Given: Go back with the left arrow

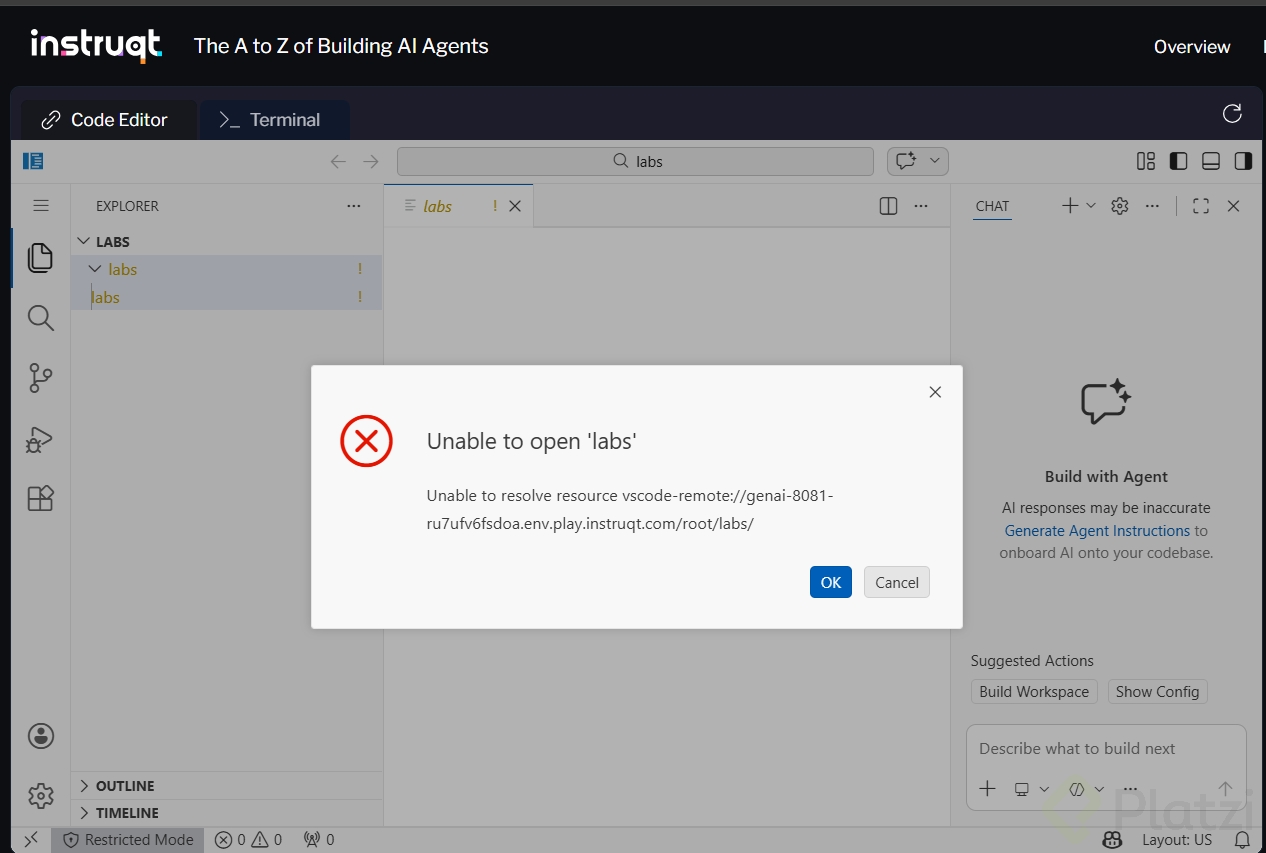Looking at the screenshot, I should coord(338,162).
